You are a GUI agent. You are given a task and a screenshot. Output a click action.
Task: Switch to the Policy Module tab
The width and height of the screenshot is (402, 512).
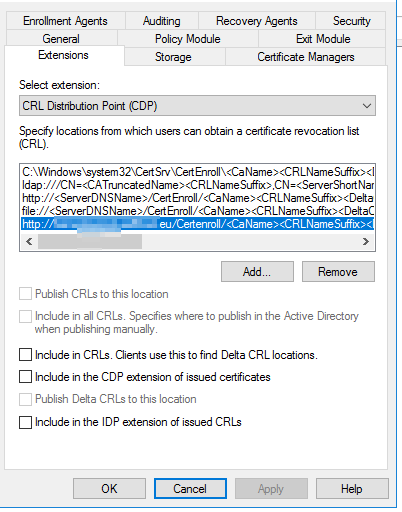click(x=188, y=39)
